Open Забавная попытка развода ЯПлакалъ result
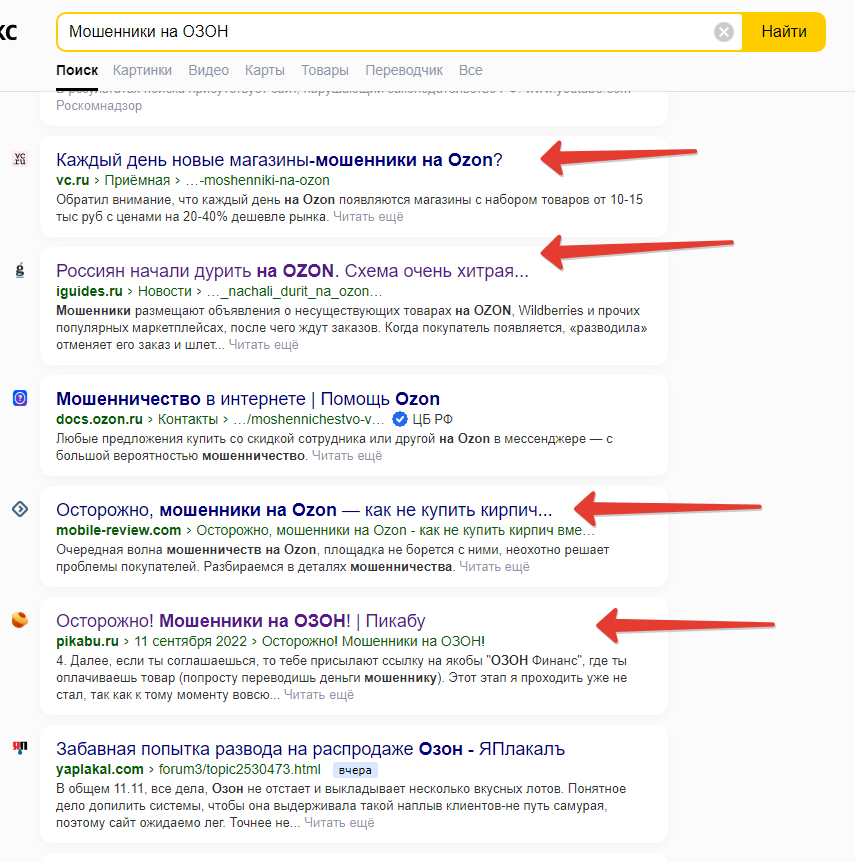Image resolution: width=855 pixels, height=862 pixels. click(311, 749)
